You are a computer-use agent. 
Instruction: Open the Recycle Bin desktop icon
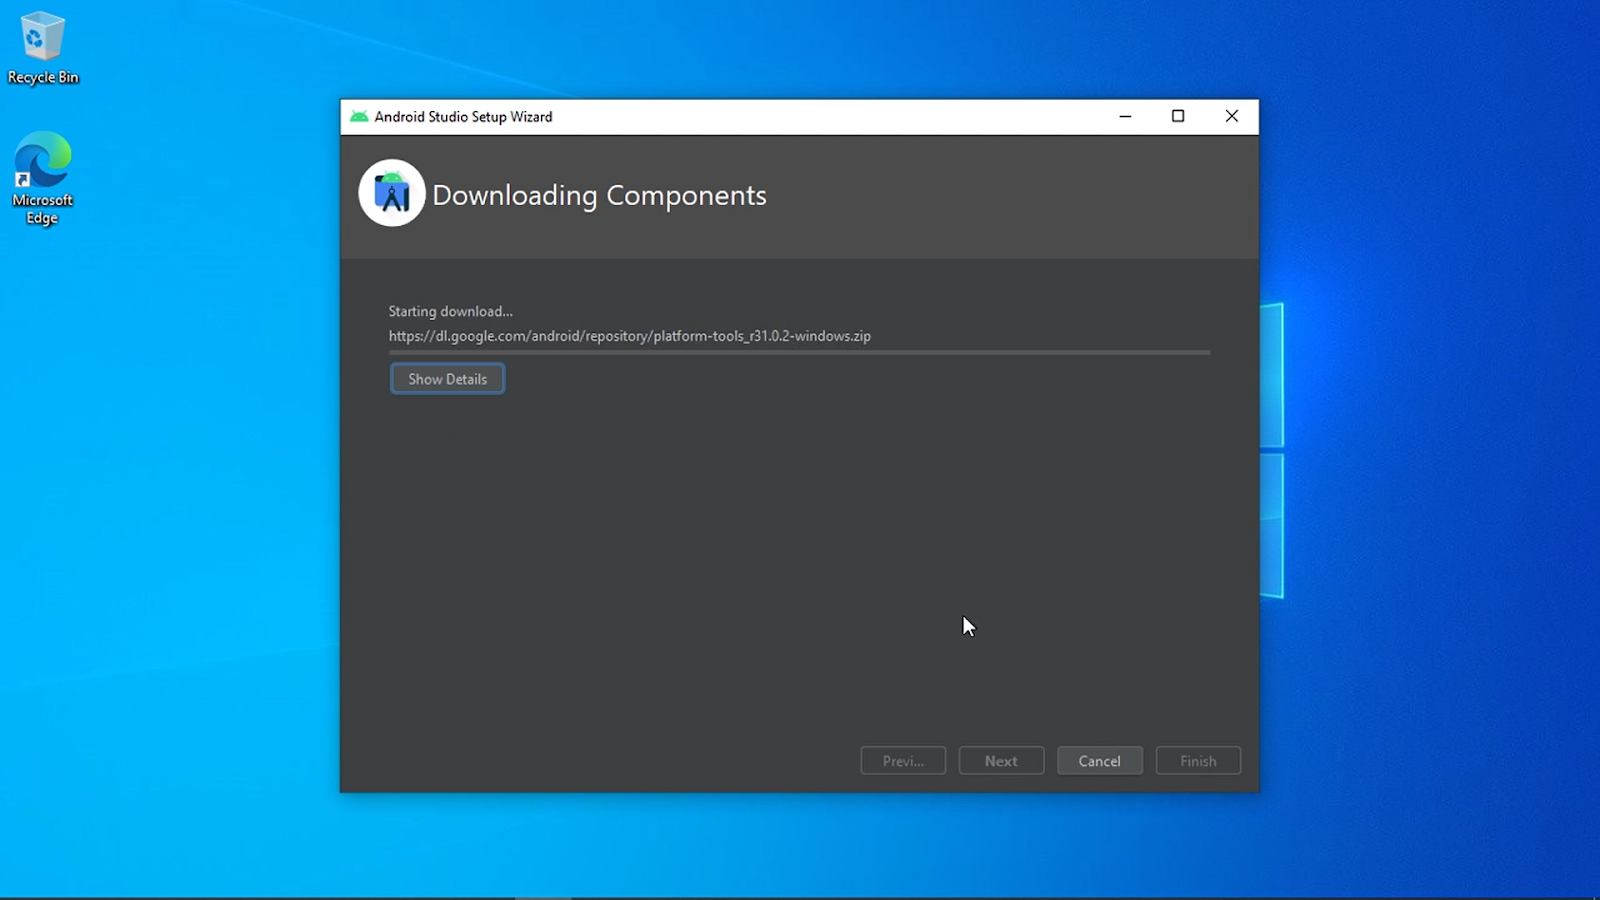coord(42,48)
